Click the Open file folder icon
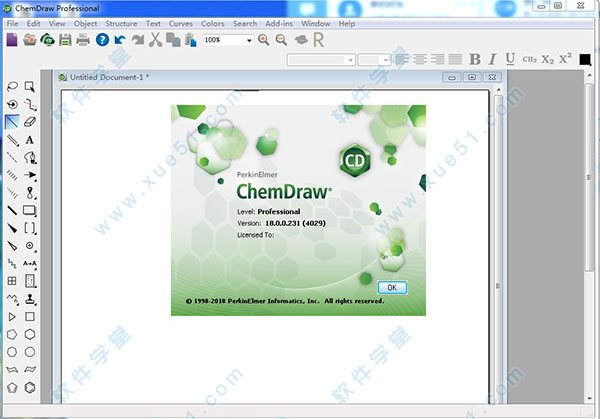Viewport: 600px width, 419px height. [30, 40]
